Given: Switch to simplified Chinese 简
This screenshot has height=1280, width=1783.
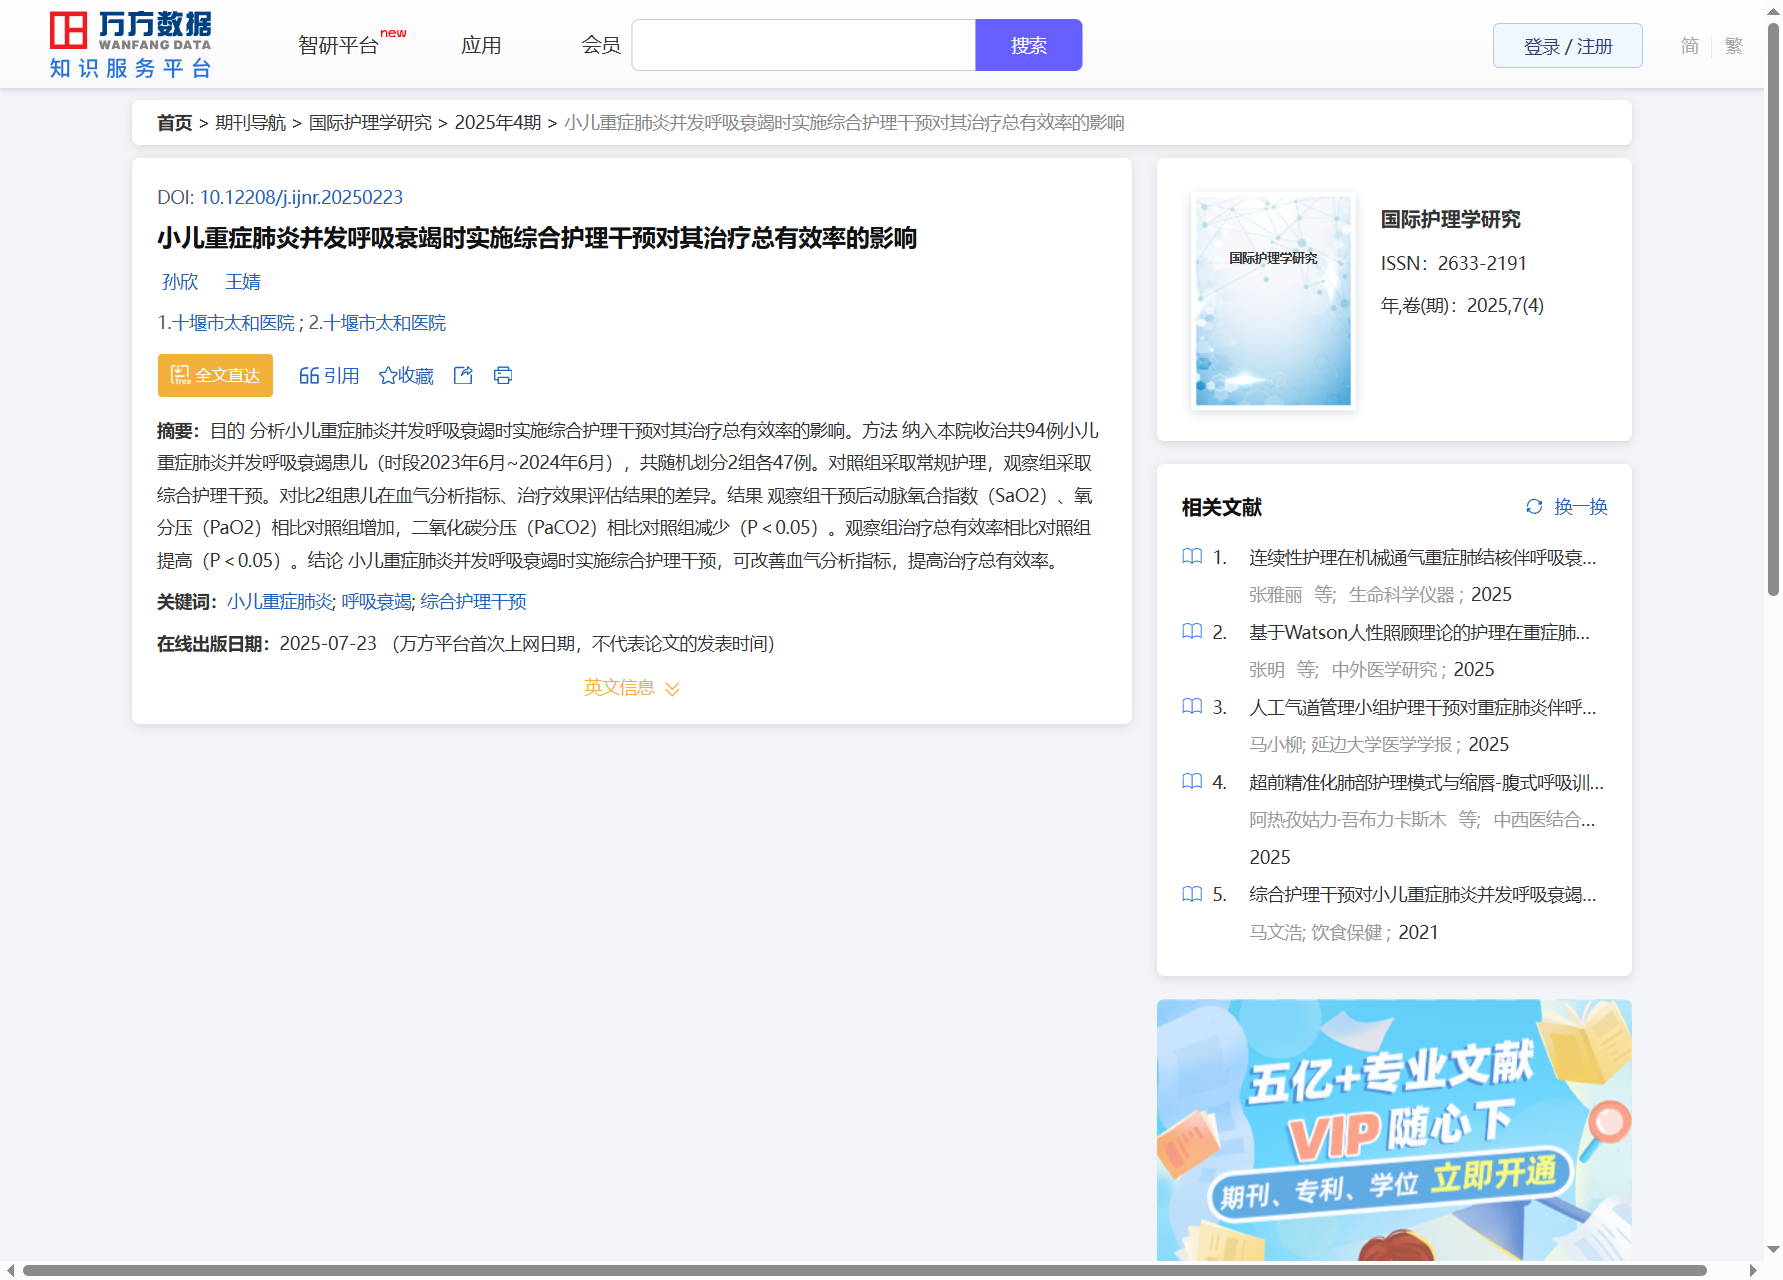Looking at the screenshot, I should click(x=1689, y=46).
